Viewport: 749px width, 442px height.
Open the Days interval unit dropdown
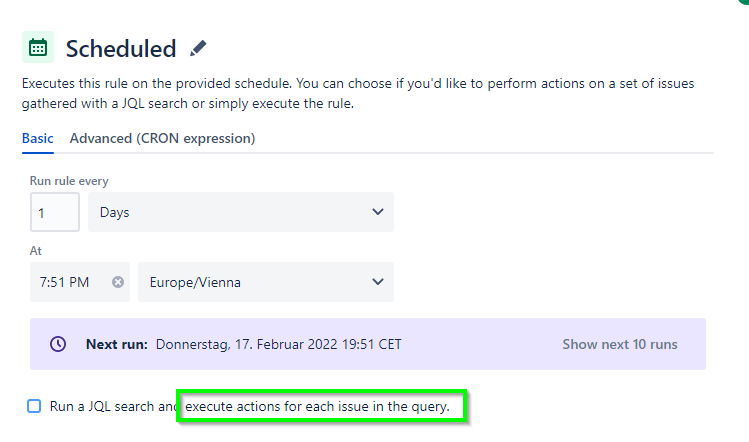pyautogui.click(x=240, y=212)
